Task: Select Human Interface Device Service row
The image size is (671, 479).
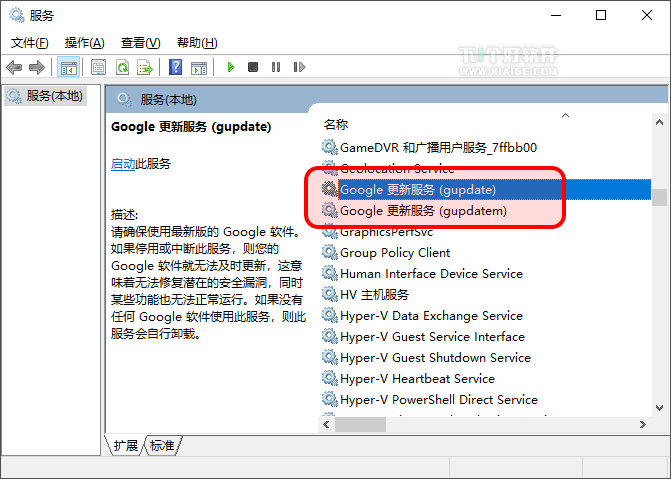Action: click(486, 274)
